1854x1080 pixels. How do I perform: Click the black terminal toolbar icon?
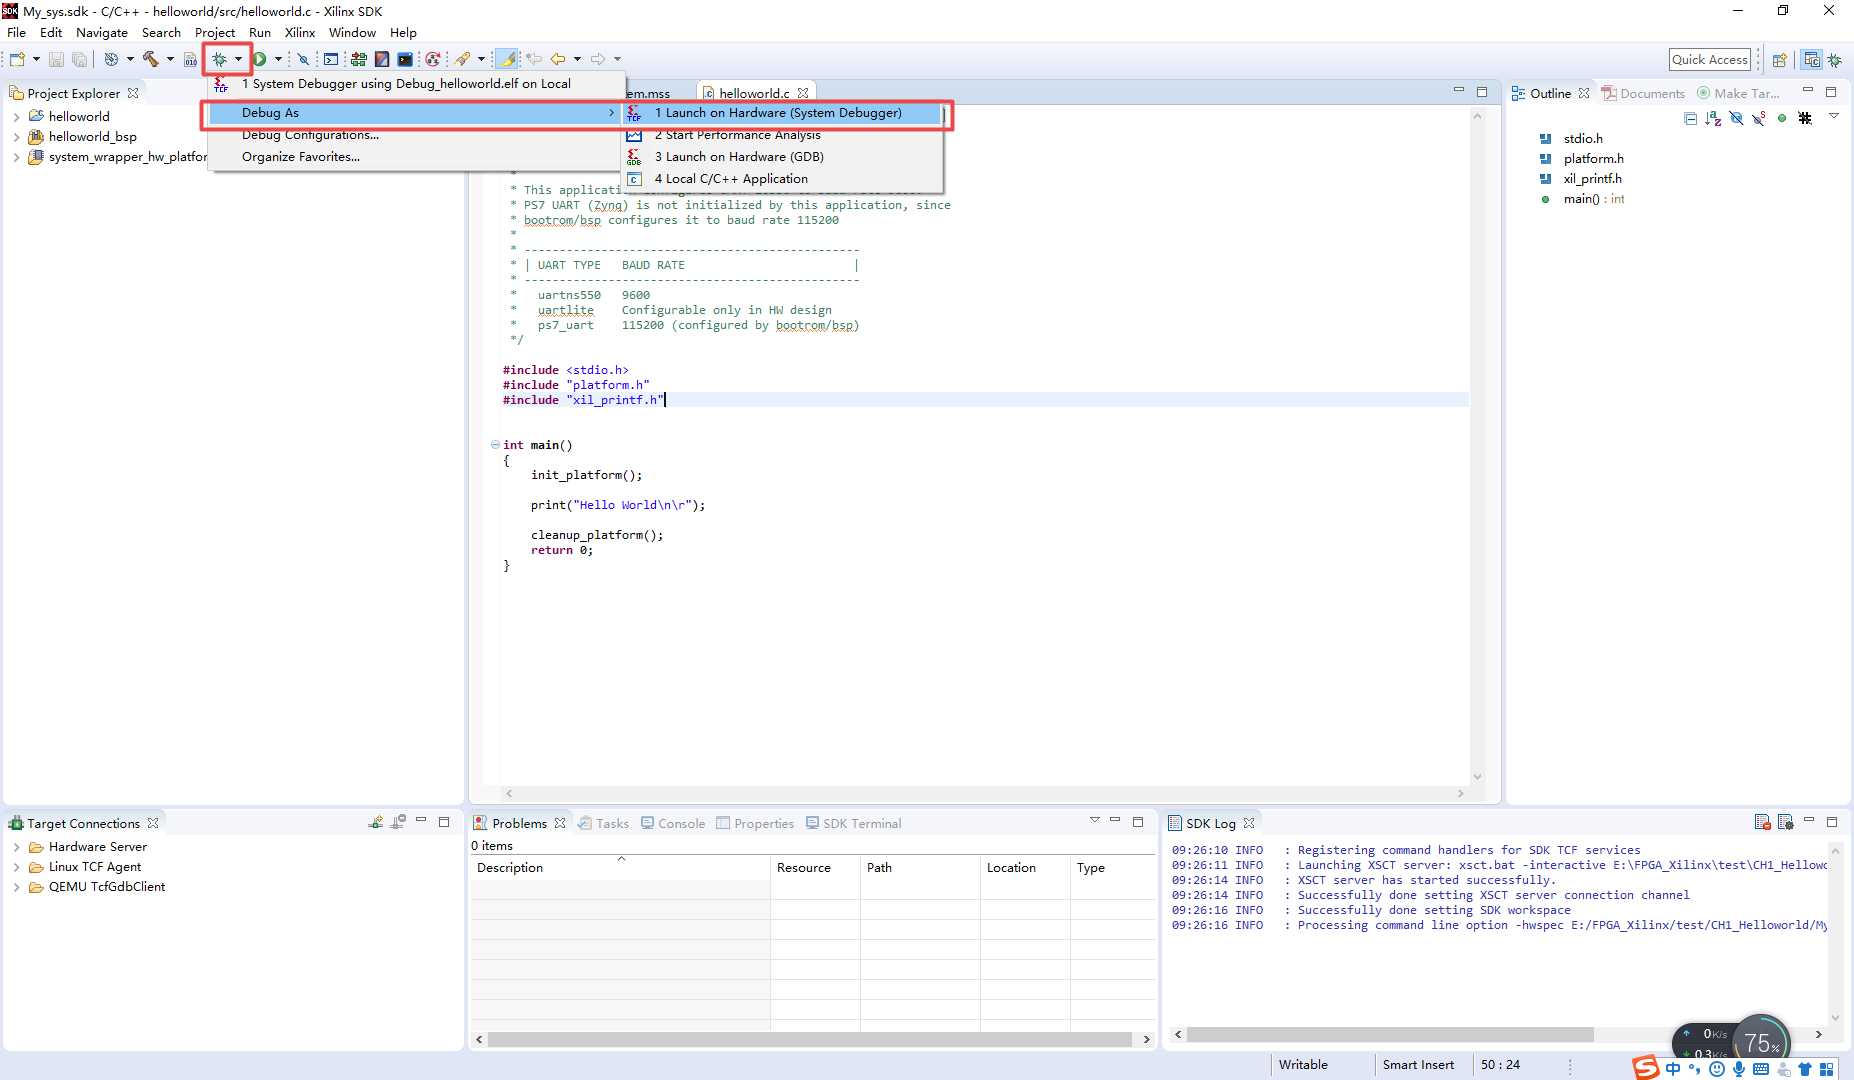tap(405, 59)
